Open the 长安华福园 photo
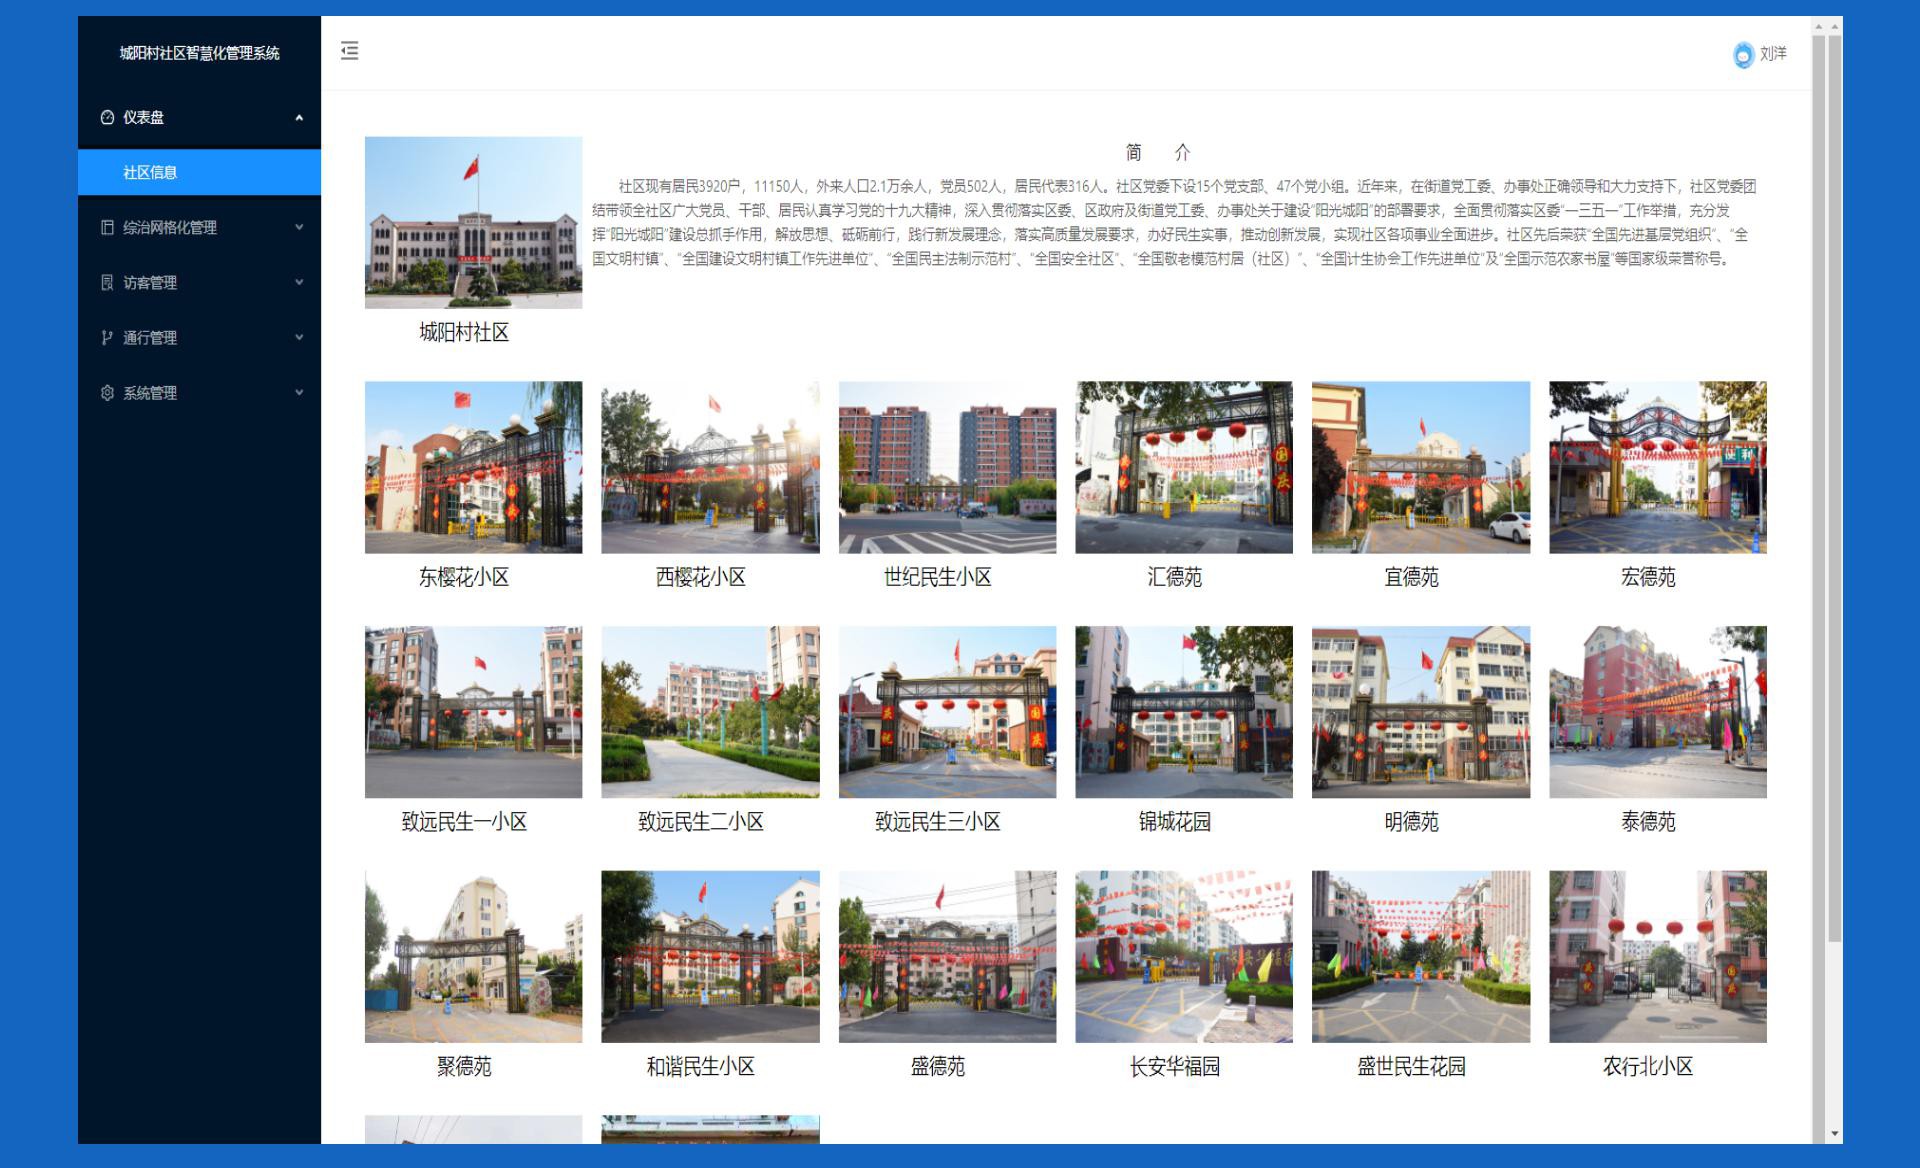 (1184, 956)
